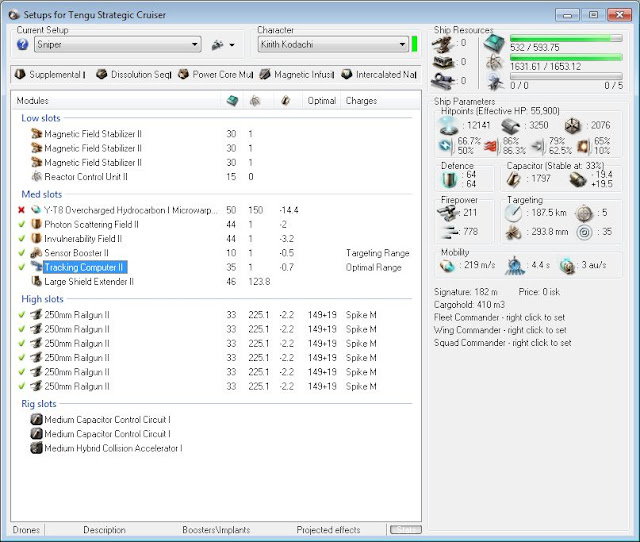This screenshot has width=640, height=542.
Task: Click the Y-T8 Microwarpdrive module icon
Action: (37, 210)
